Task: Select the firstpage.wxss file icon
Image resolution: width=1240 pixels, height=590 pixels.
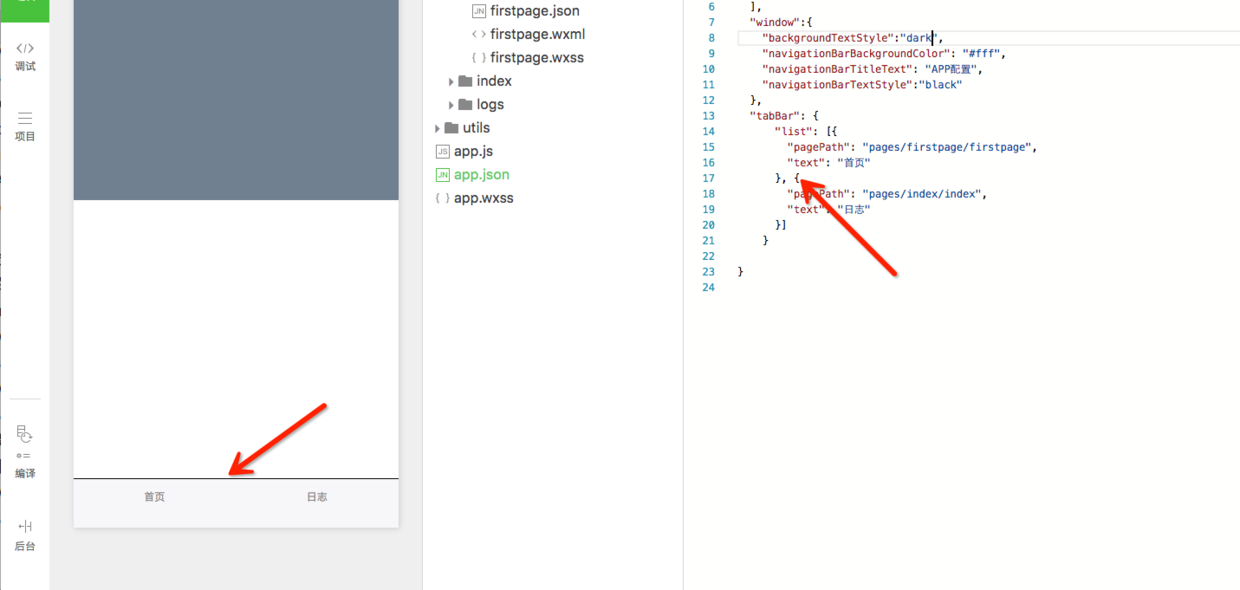Action: pyautogui.click(x=479, y=58)
